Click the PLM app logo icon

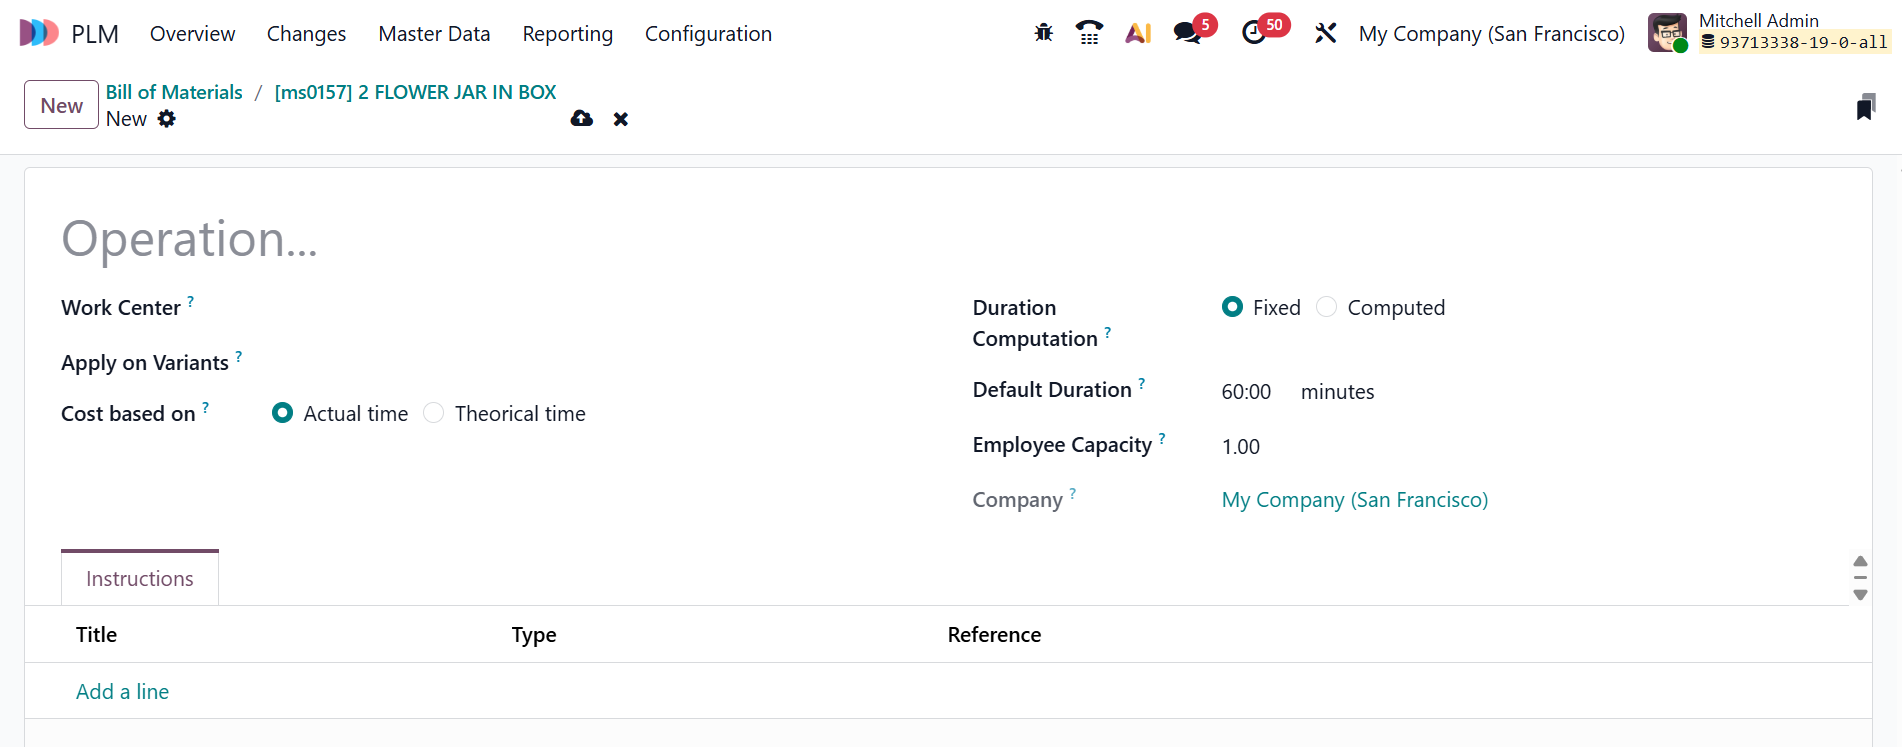pyautogui.click(x=39, y=33)
